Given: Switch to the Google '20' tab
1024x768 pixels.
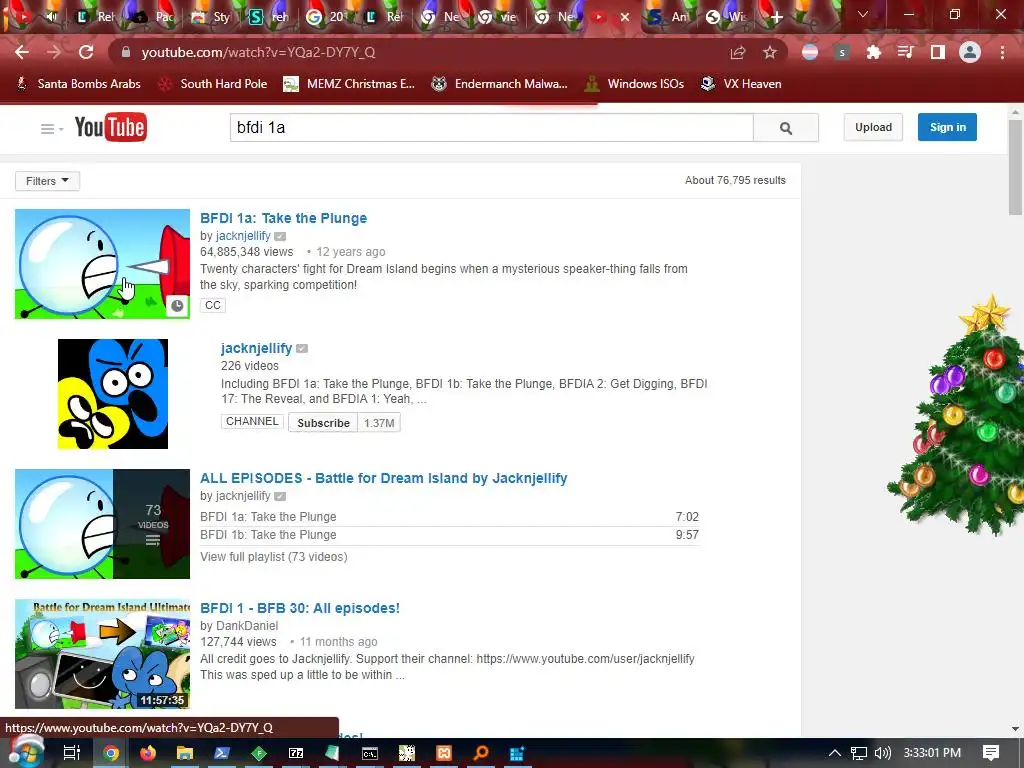Looking at the screenshot, I should 327,17.
